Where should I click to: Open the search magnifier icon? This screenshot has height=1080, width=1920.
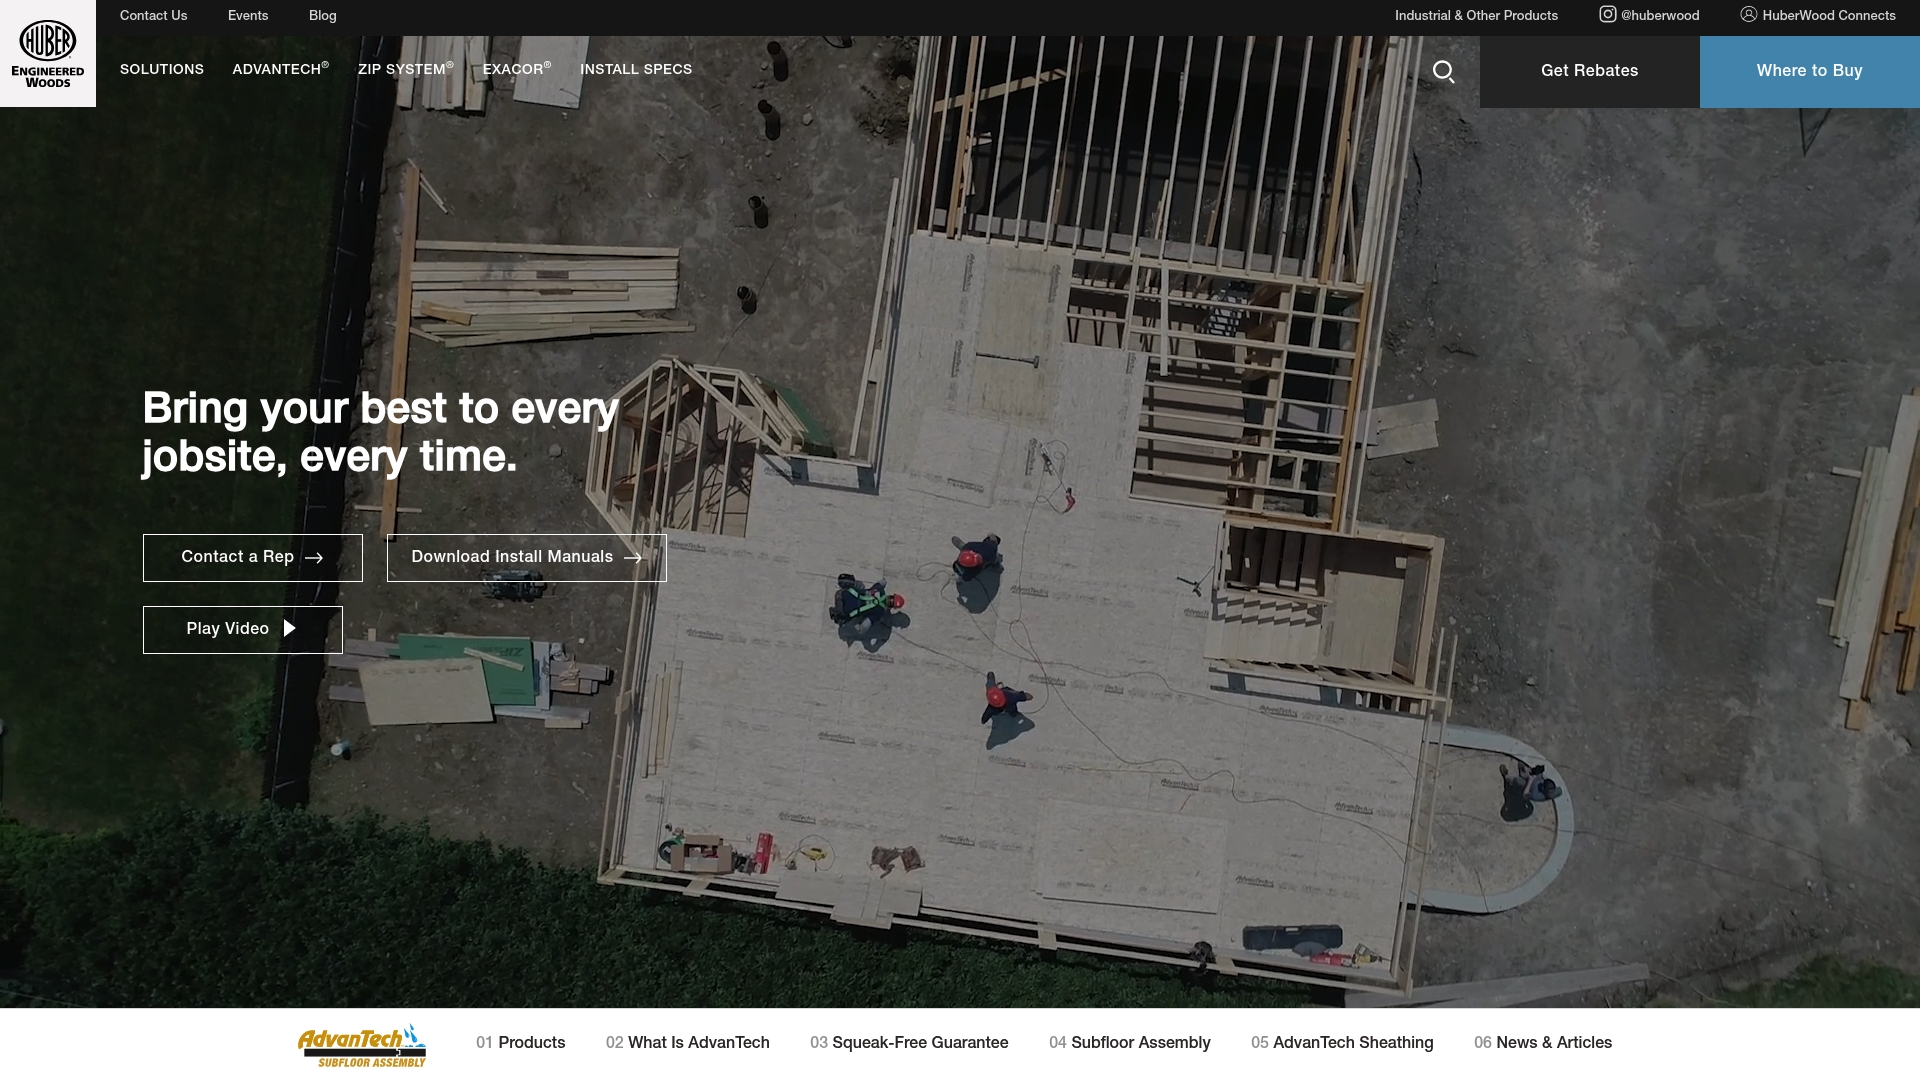1443,71
